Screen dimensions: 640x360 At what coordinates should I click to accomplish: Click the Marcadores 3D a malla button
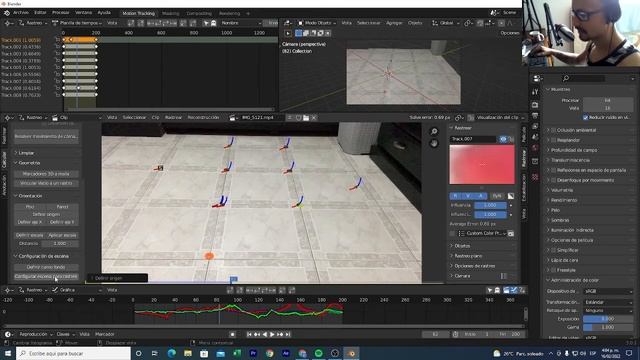click(46, 174)
